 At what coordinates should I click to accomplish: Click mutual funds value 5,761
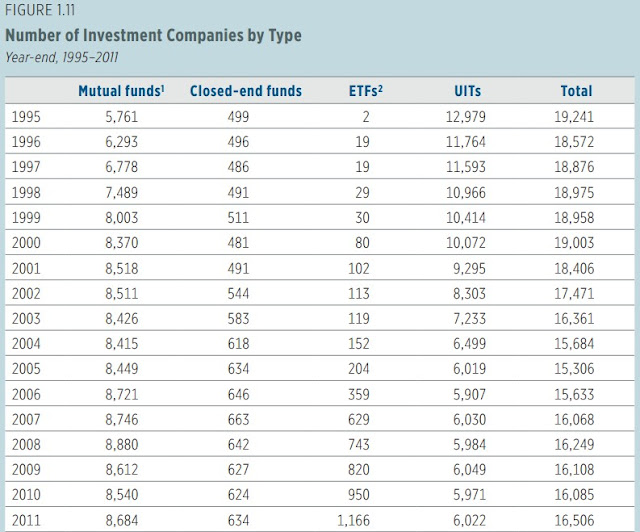click(122, 117)
